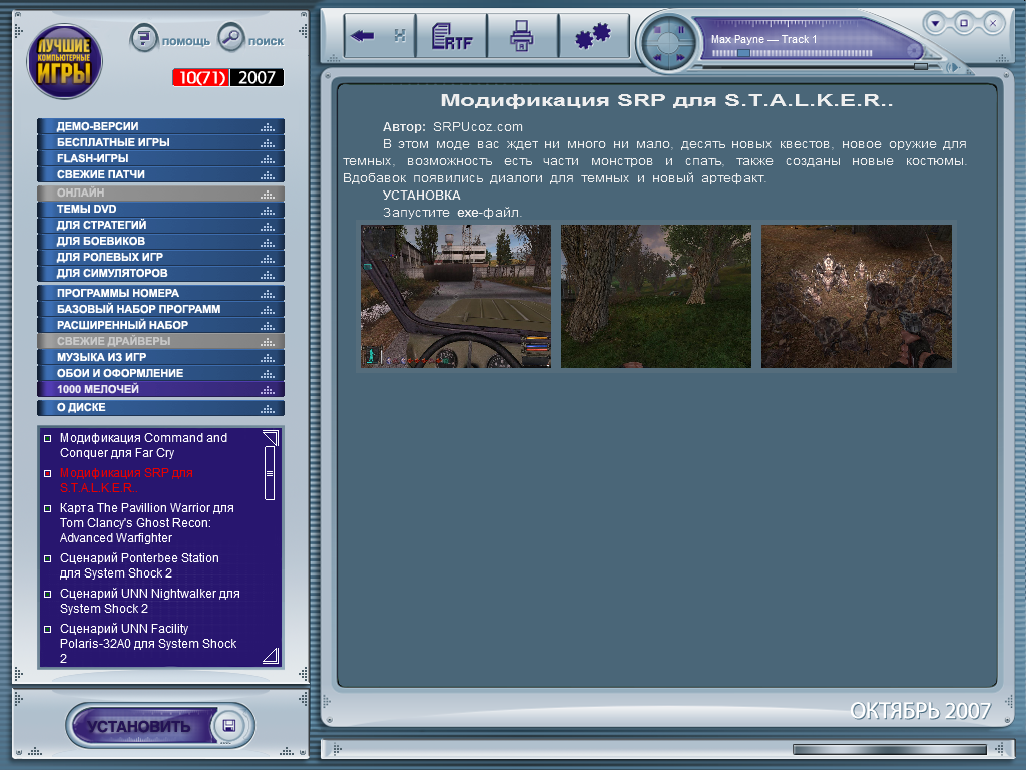
Task: Click the disabled ОНЛАЙН menu entry
Action: click(x=161, y=193)
